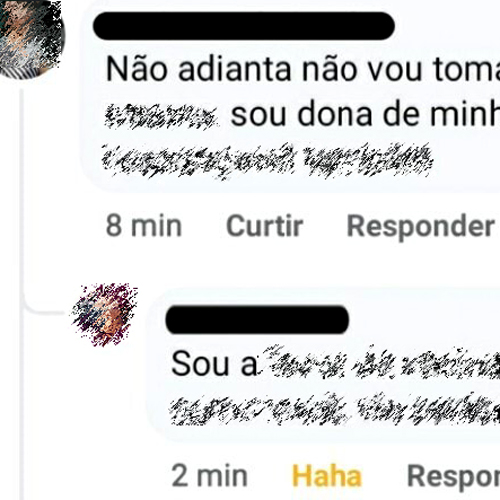Click Curtir under the first comment
Viewport: 500px width, 500px height.
tap(265, 226)
